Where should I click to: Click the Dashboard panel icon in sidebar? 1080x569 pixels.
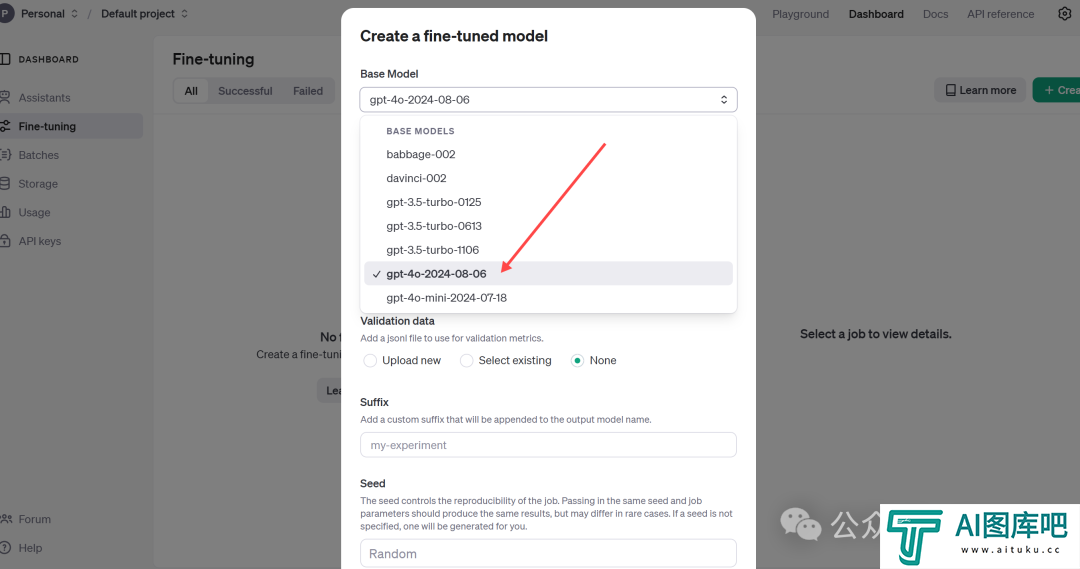pyautogui.click(x=5, y=59)
